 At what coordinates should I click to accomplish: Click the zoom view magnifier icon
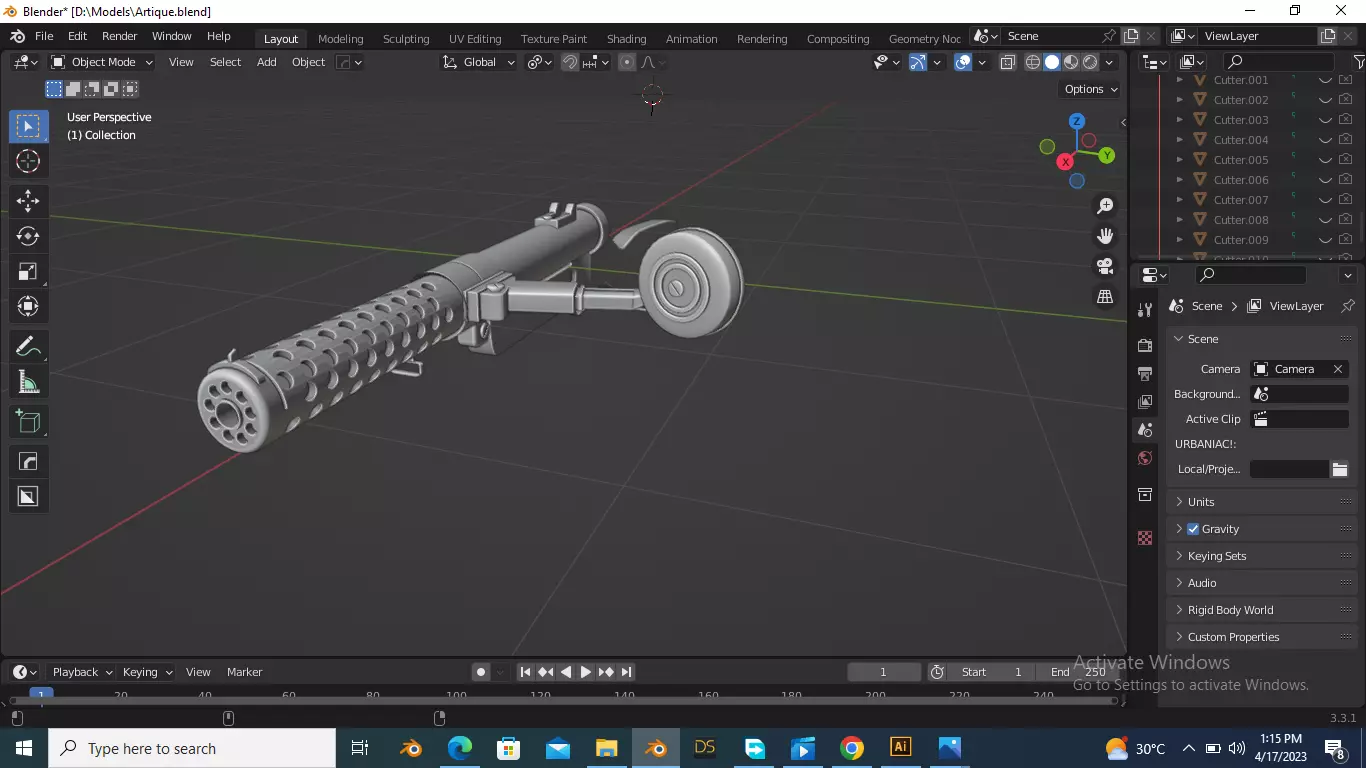(1105, 206)
